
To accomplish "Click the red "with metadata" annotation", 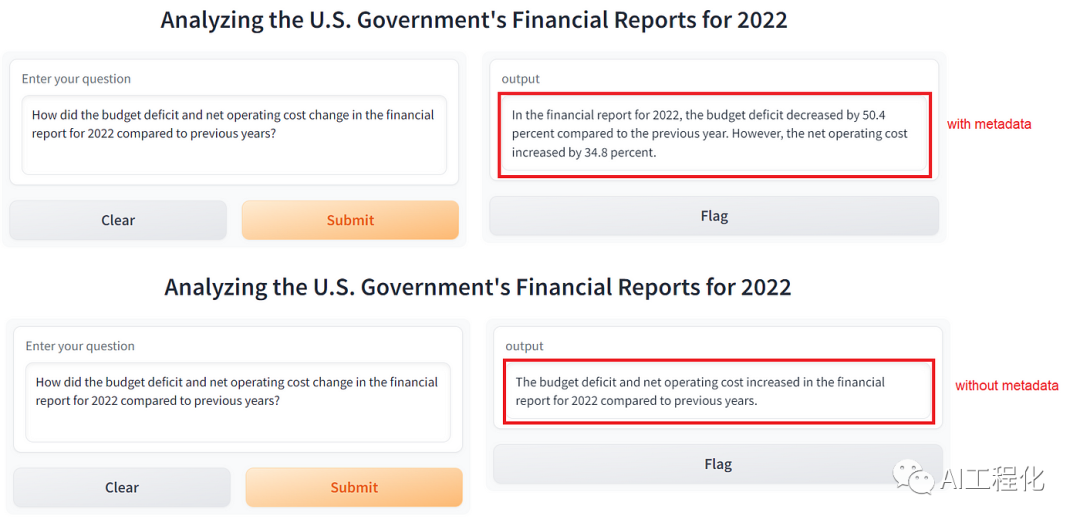I will coord(989,125).
